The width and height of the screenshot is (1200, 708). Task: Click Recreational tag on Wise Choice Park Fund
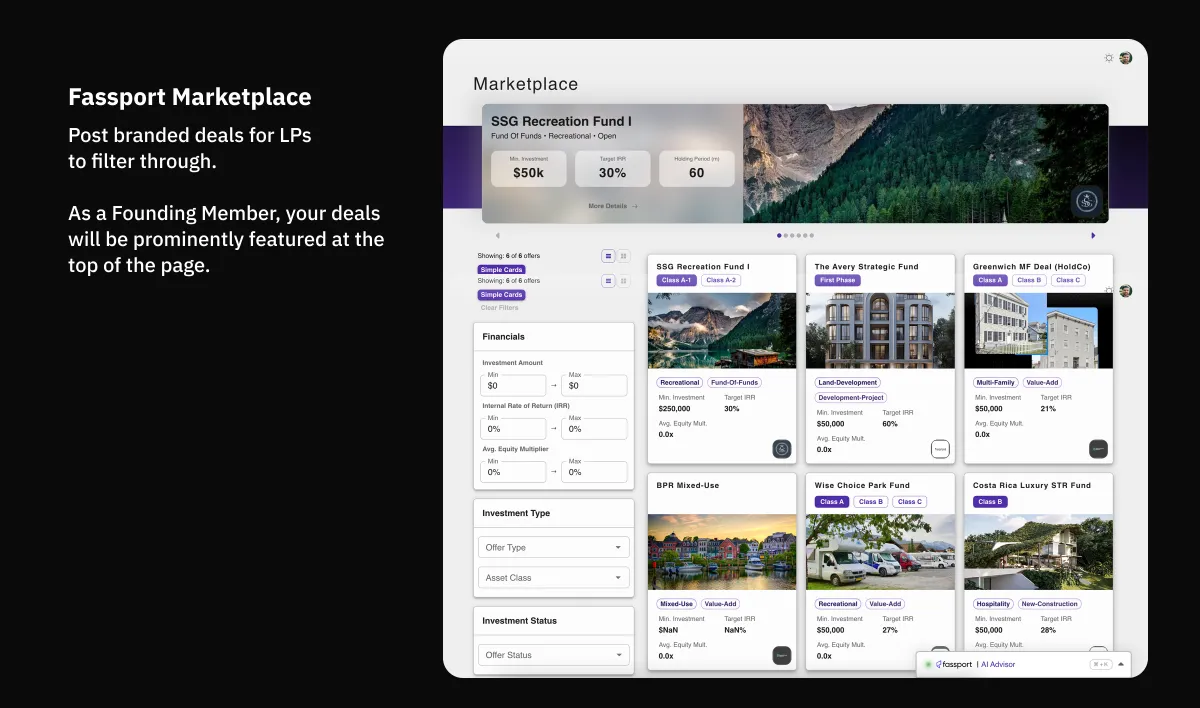coord(838,604)
